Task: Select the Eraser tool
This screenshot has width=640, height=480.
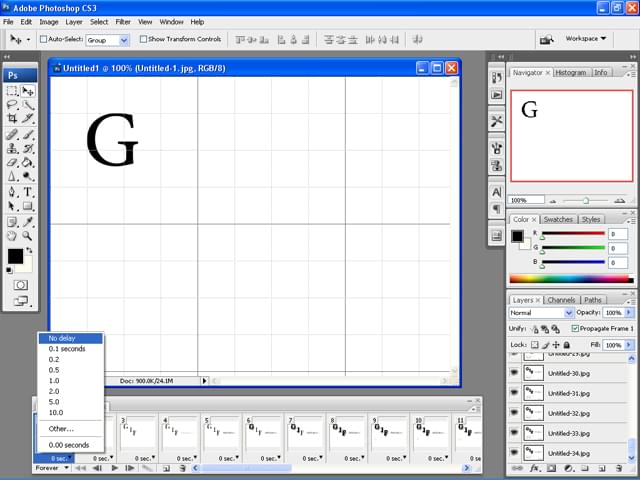Action: [x=12, y=162]
